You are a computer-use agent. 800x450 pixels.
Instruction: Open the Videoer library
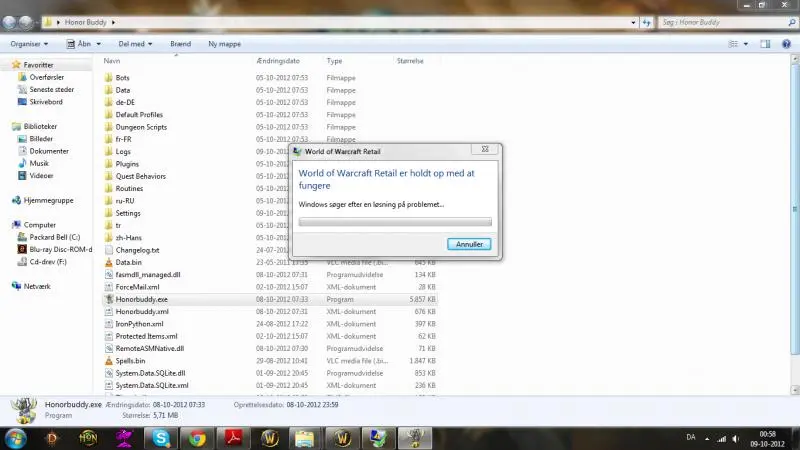(x=41, y=176)
